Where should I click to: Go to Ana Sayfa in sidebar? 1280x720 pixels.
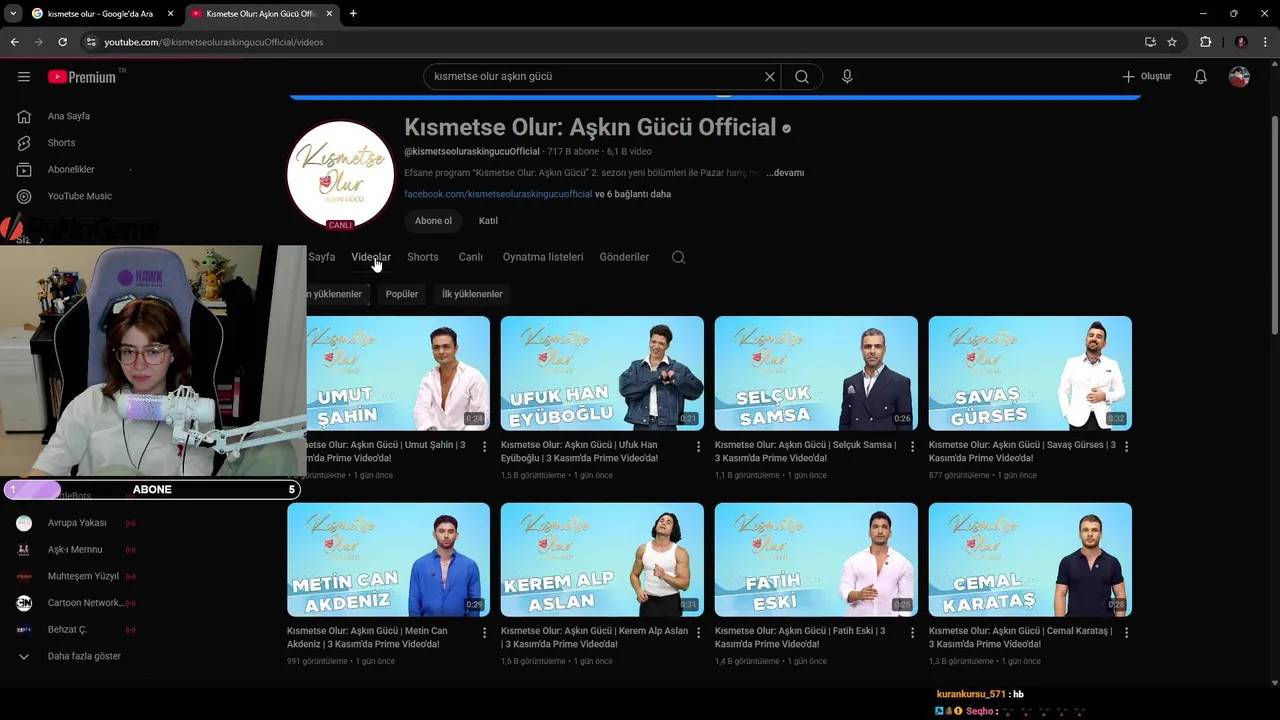pos(68,116)
